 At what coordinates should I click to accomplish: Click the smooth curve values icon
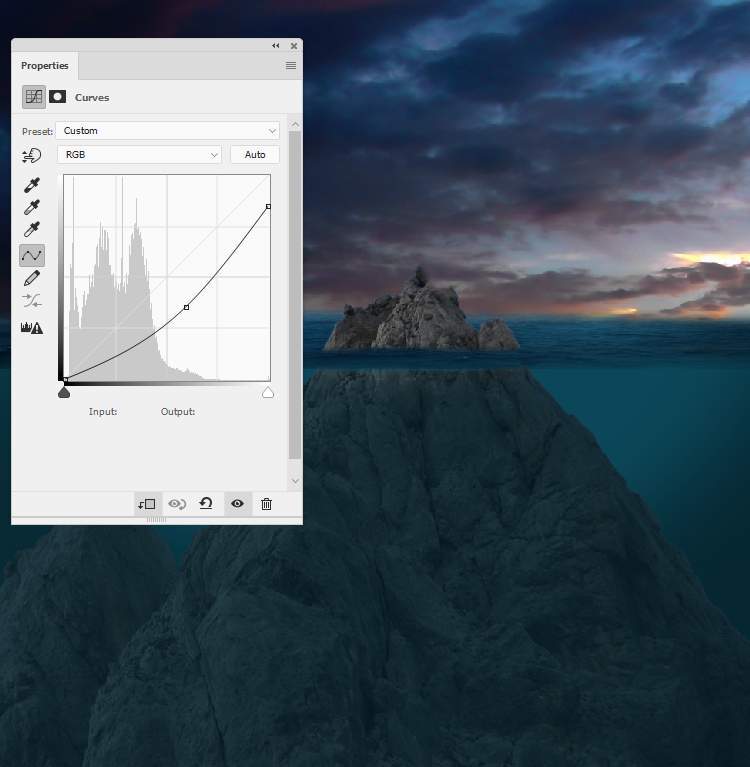coord(32,301)
